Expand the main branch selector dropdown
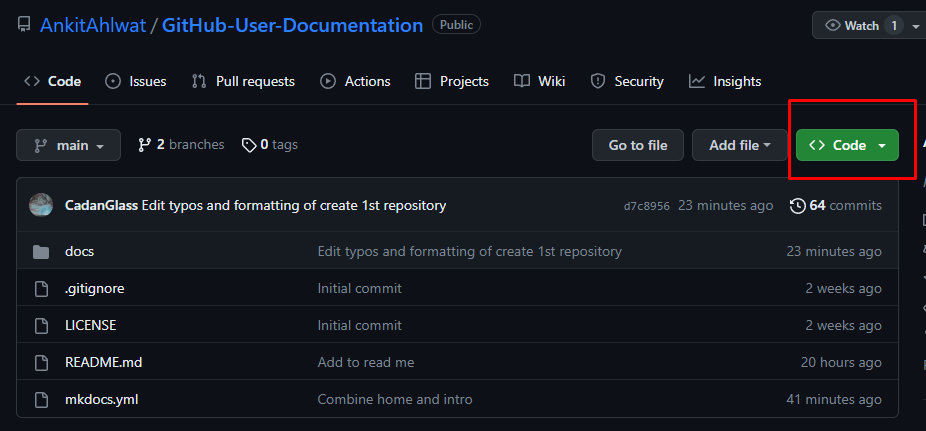Image resolution: width=926 pixels, height=431 pixels. [x=69, y=145]
